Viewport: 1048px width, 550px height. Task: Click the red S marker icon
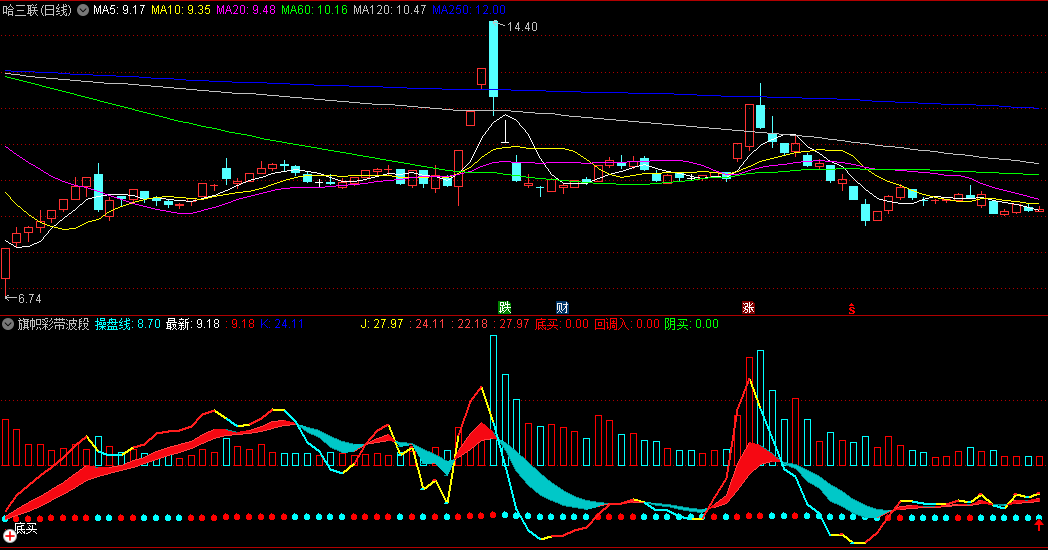(852, 308)
